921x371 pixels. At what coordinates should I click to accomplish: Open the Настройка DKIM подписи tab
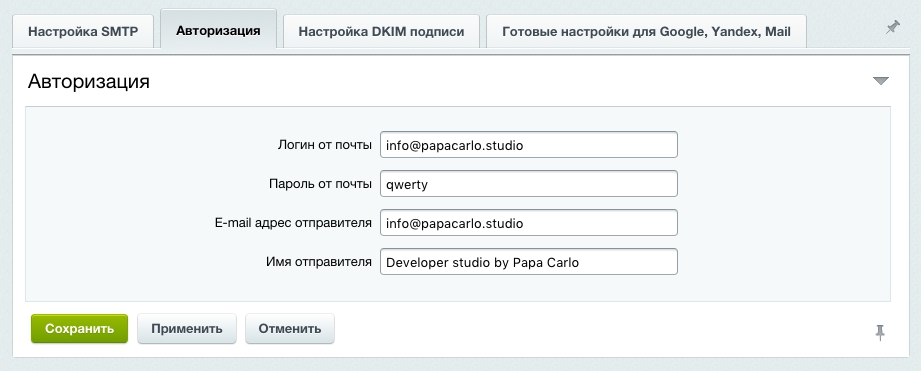[381, 32]
